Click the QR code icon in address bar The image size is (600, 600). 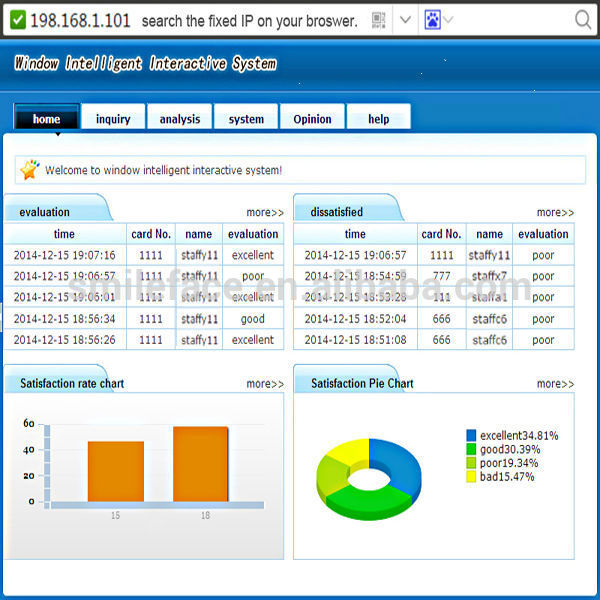pyautogui.click(x=378, y=20)
